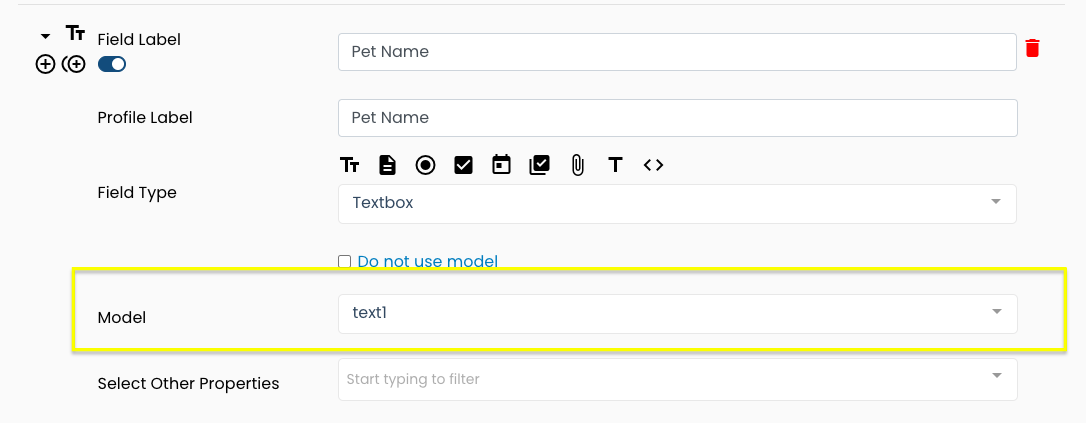
Task: Choose the document text area icon
Action: pos(387,165)
